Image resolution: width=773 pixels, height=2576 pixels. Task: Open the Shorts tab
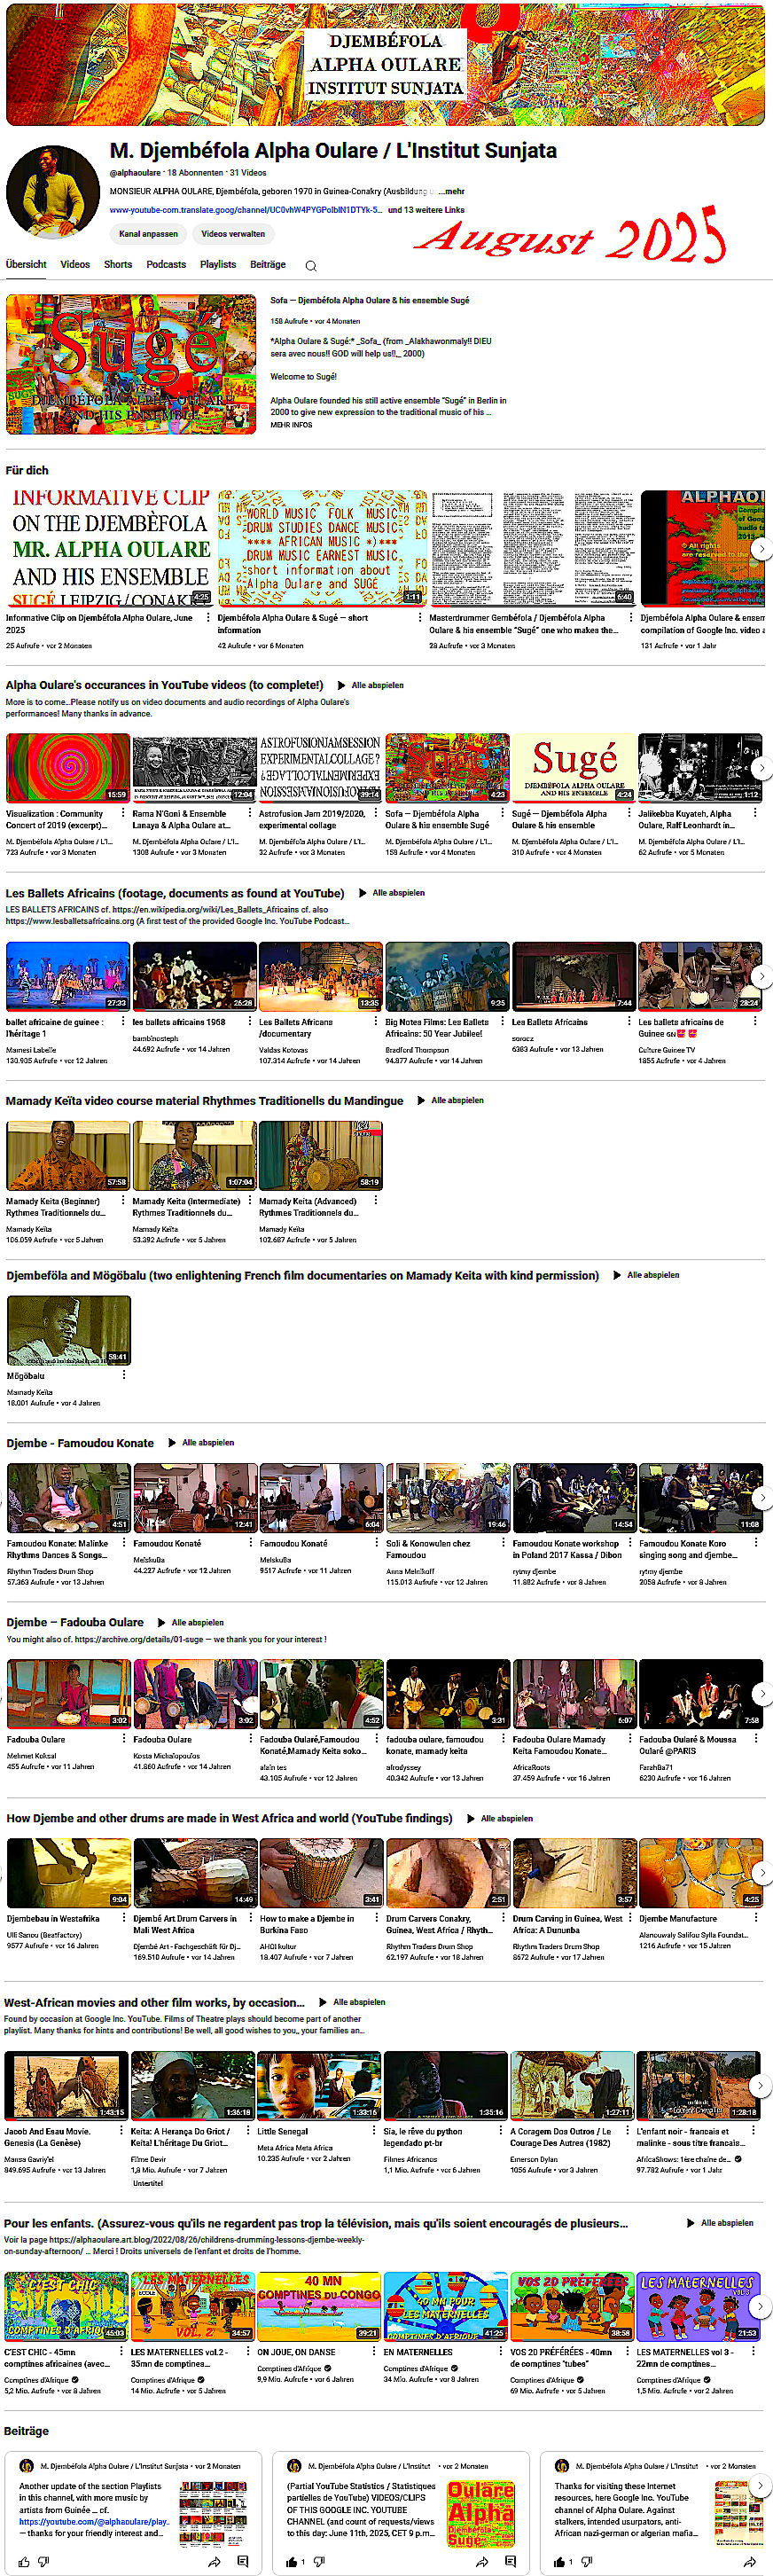[x=118, y=265]
